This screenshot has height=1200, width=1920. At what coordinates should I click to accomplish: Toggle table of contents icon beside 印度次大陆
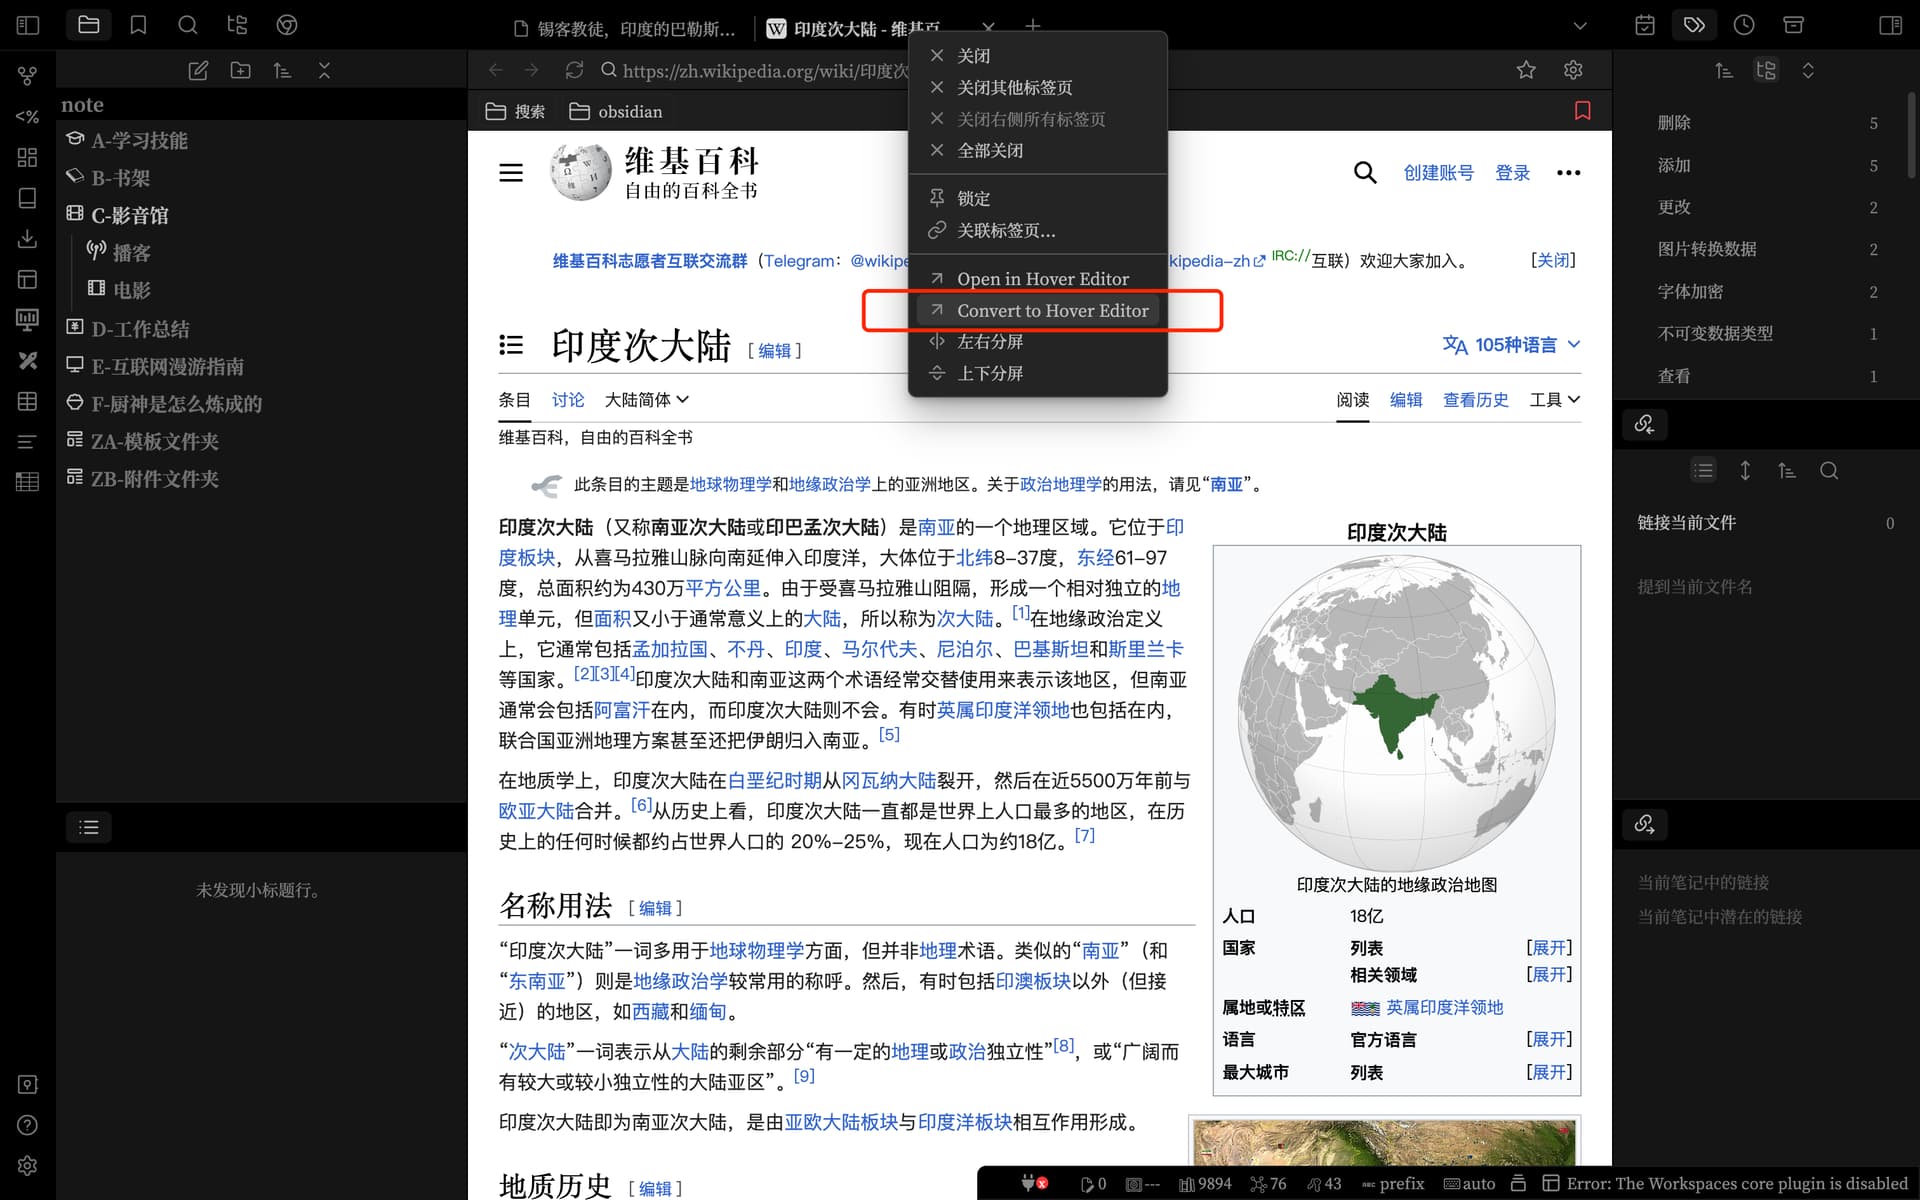click(x=511, y=345)
